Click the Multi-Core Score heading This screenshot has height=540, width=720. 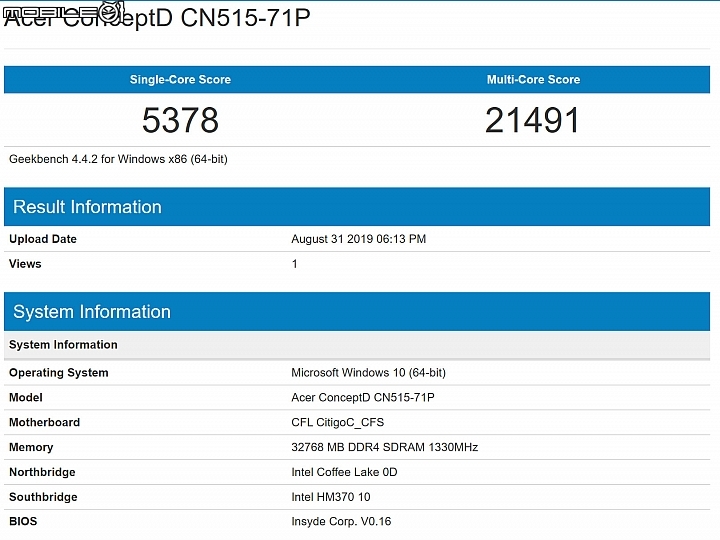[533, 79]
